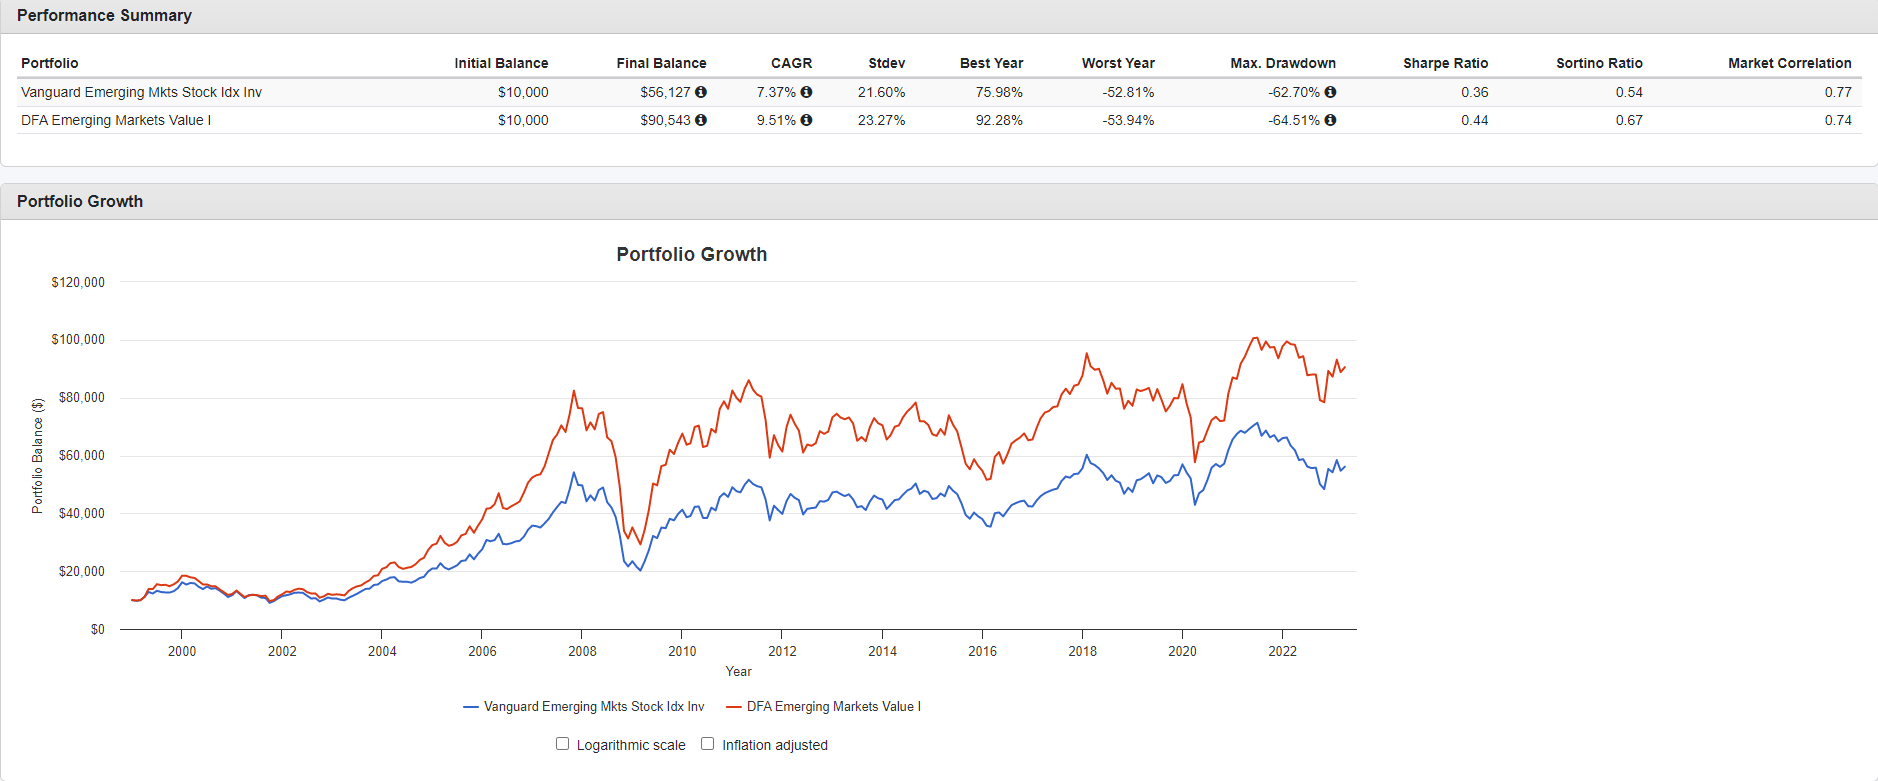Click the 75.98% best year value
This screenshot has width=1878, height=781.
pos(999,92)
